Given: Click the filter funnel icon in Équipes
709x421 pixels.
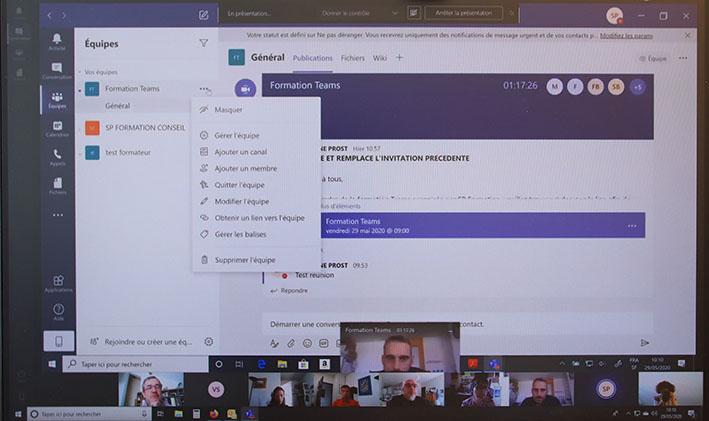Looking at the screenshot, I should [x=203, y=43].
